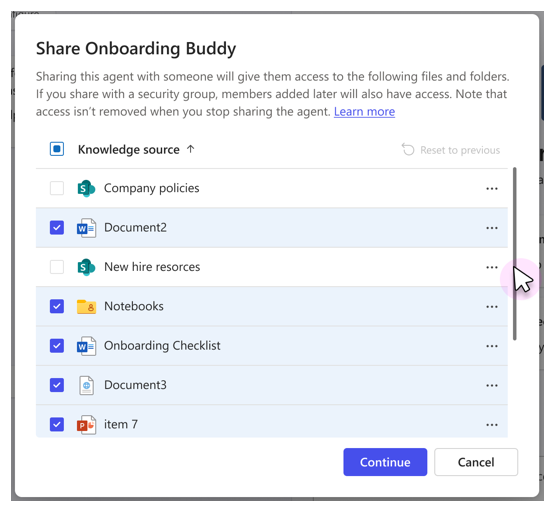
Task: Select the Document3 row text
Action: point(135,385)
